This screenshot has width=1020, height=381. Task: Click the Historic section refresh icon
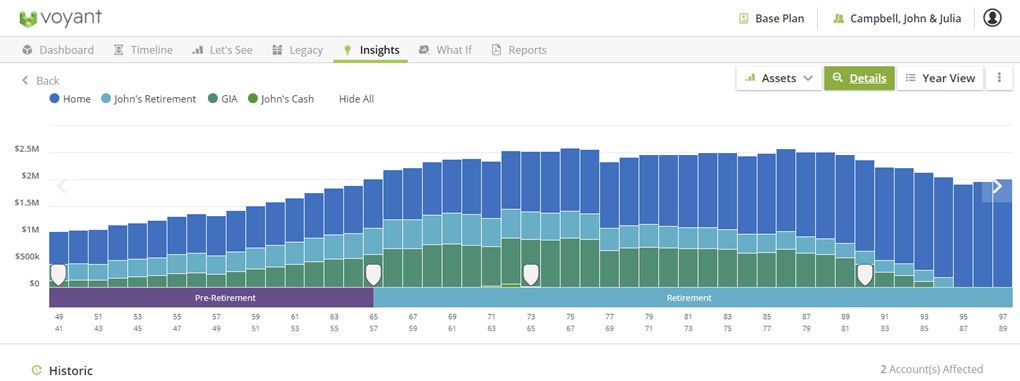point(37,371)
